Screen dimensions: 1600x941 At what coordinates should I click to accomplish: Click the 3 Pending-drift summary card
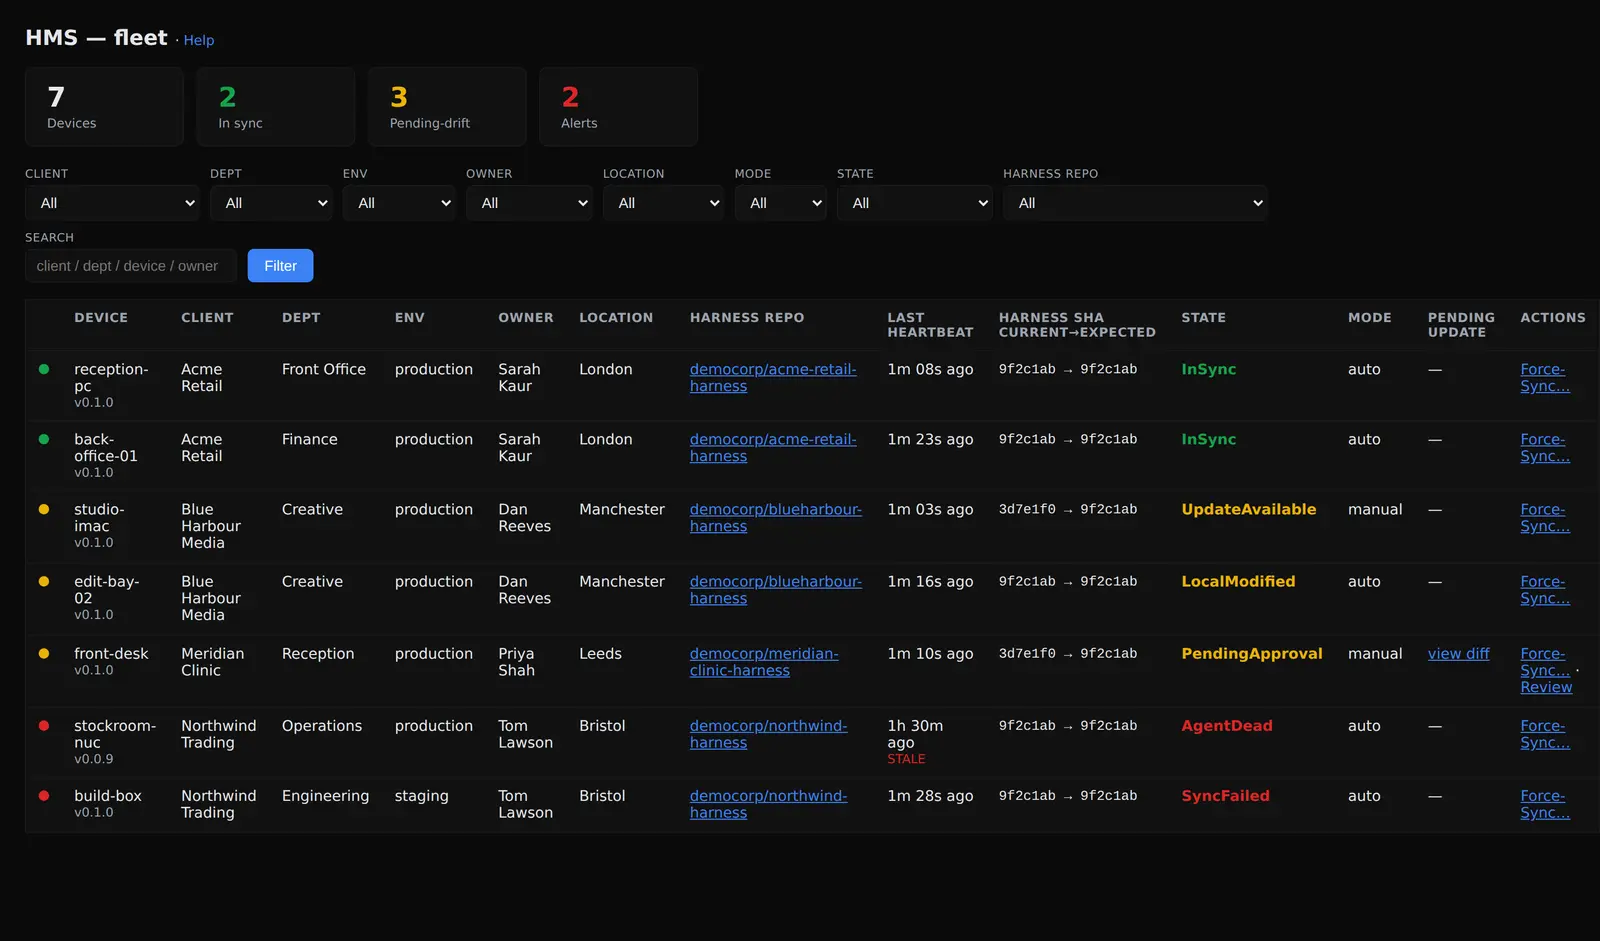pyautogui.click(x=447, y=107)
